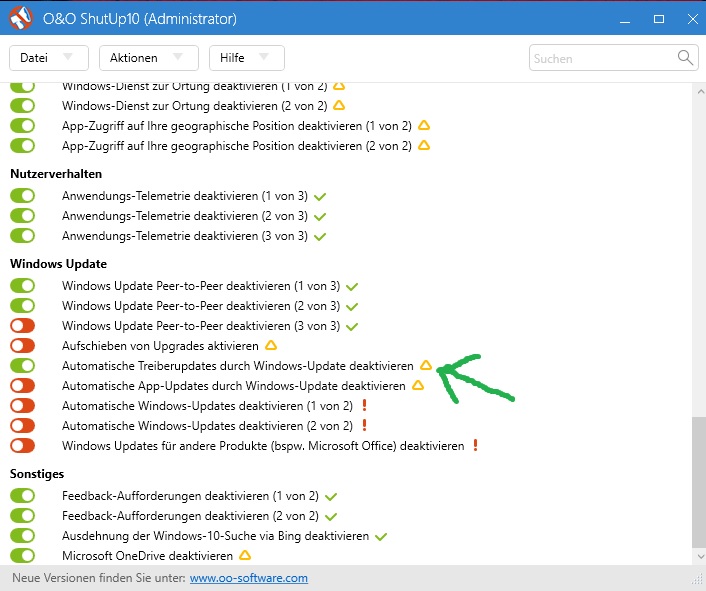Click checkmark beside Peer-to-Peer deaktivieren (2 von 3)

point(352,307)
